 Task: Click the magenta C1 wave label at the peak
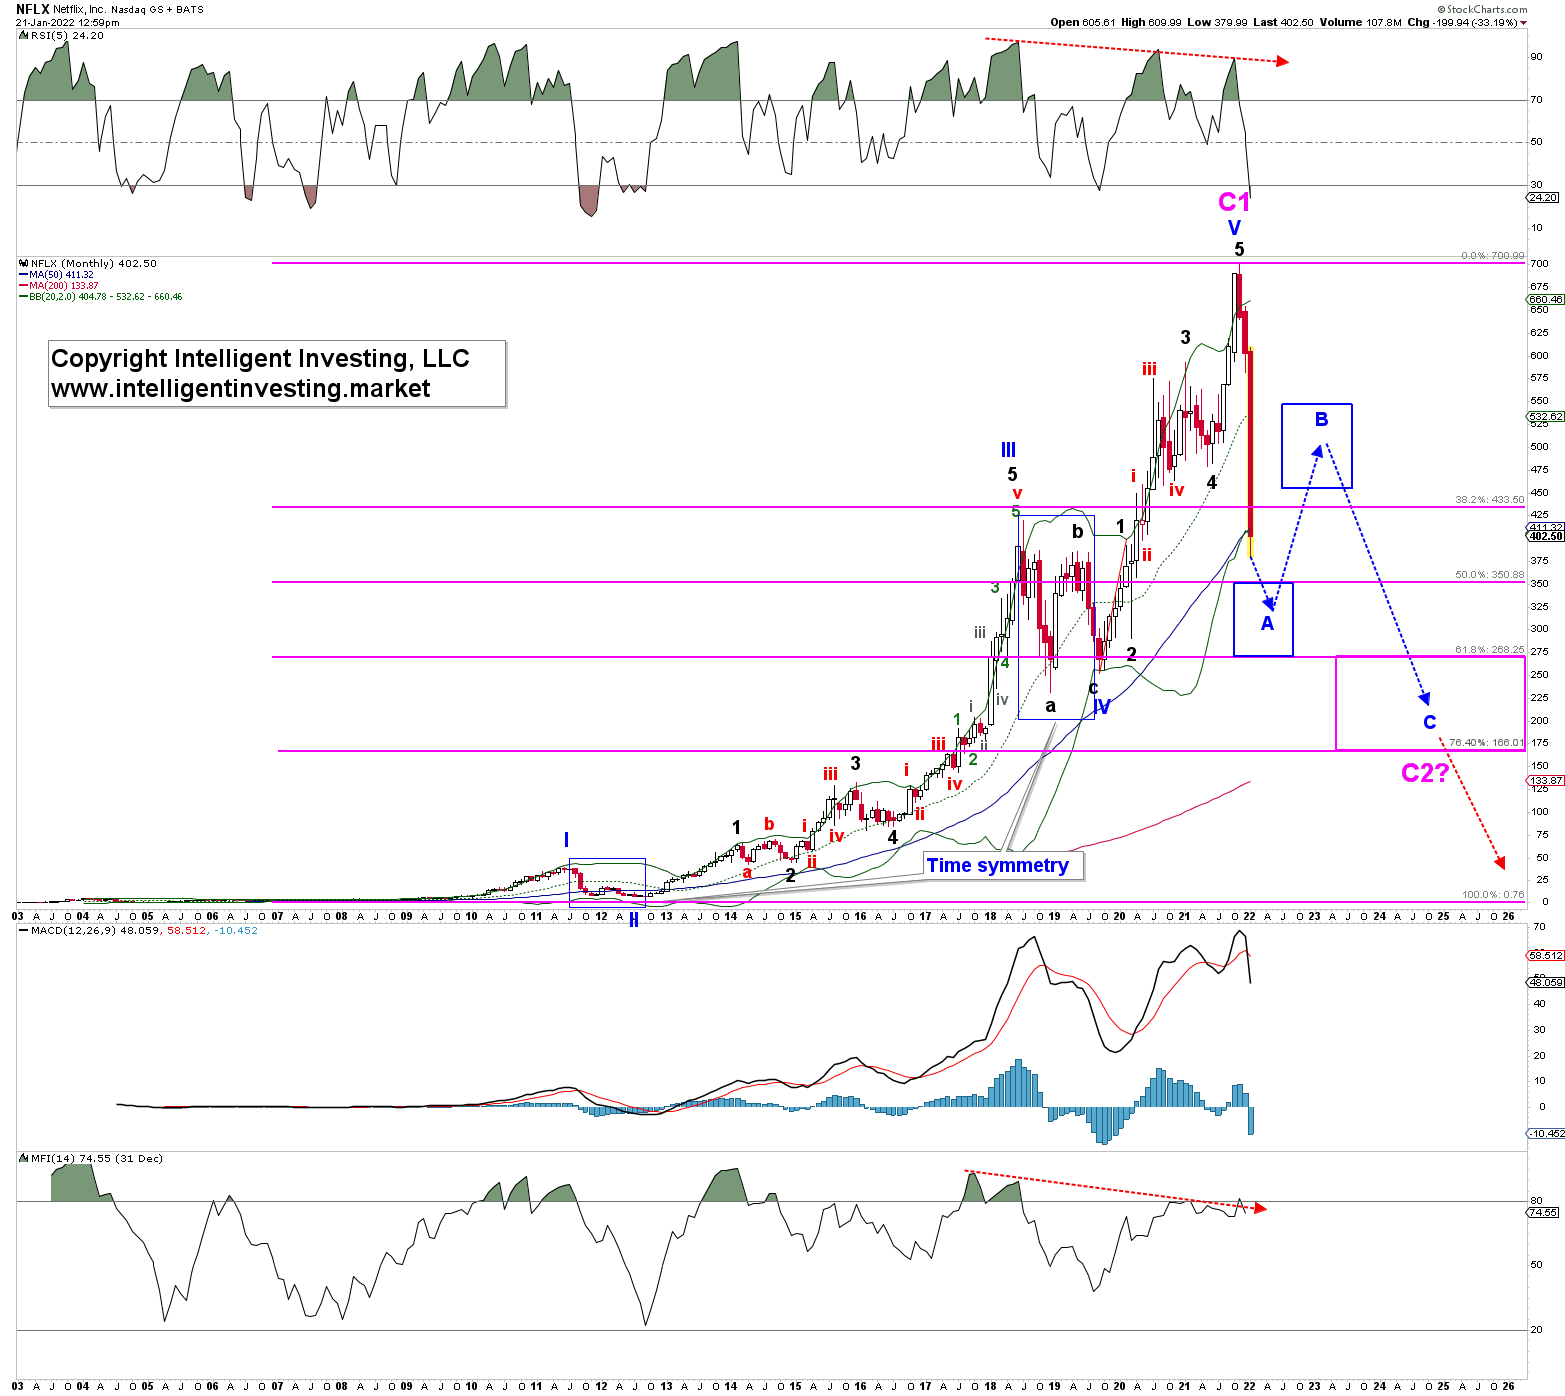pyautogui.click(x=1234, y=202)
